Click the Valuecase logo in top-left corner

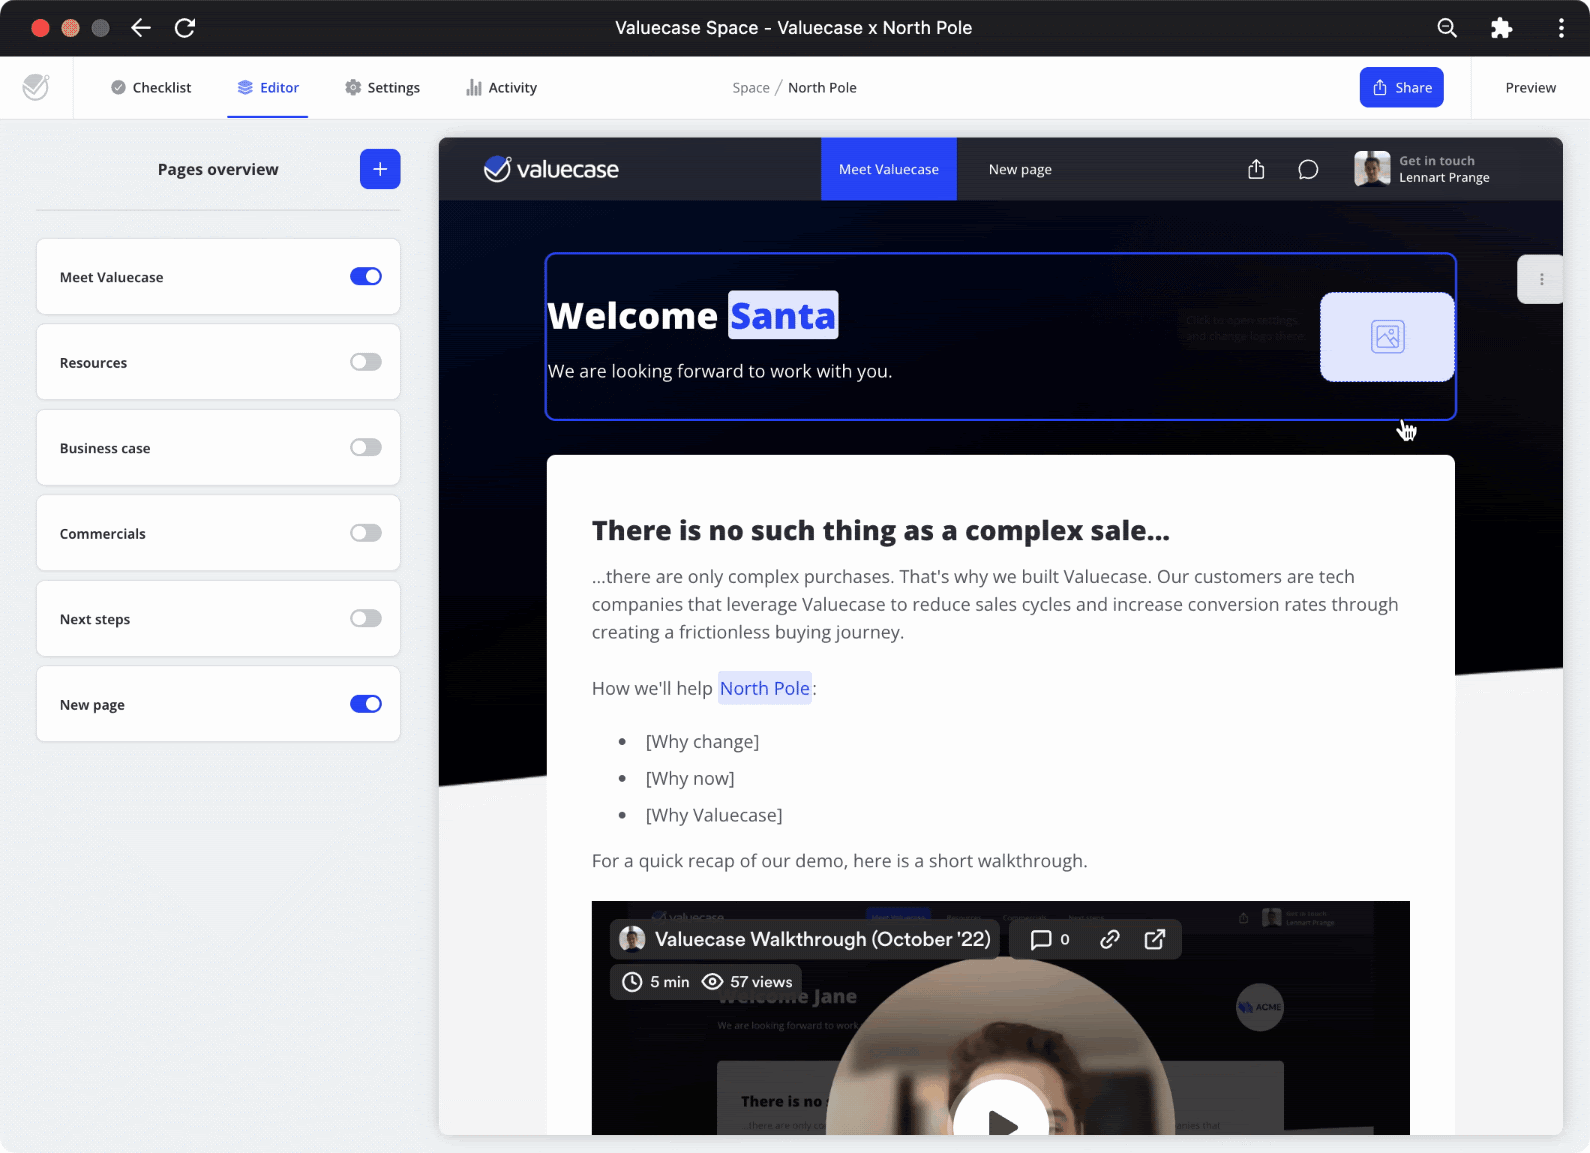click(x=36, y=88)
